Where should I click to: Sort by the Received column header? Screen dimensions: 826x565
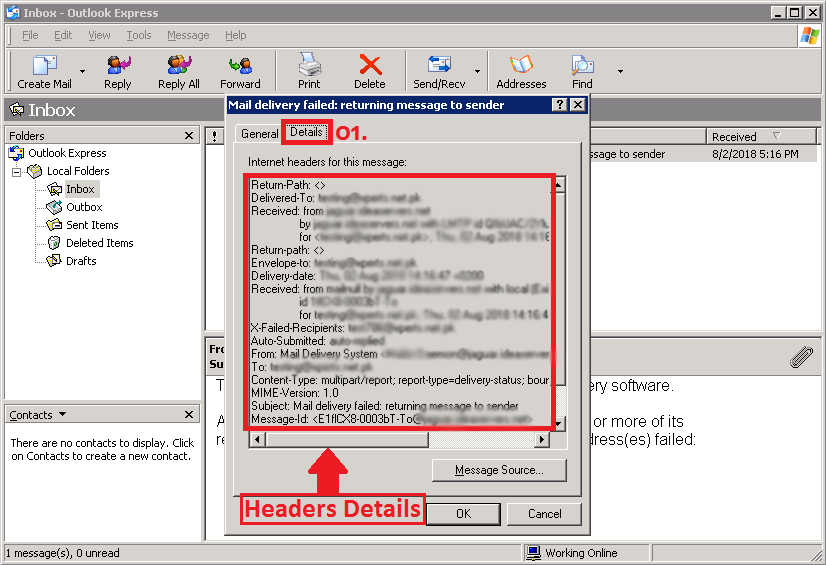(x=760, y=136)
